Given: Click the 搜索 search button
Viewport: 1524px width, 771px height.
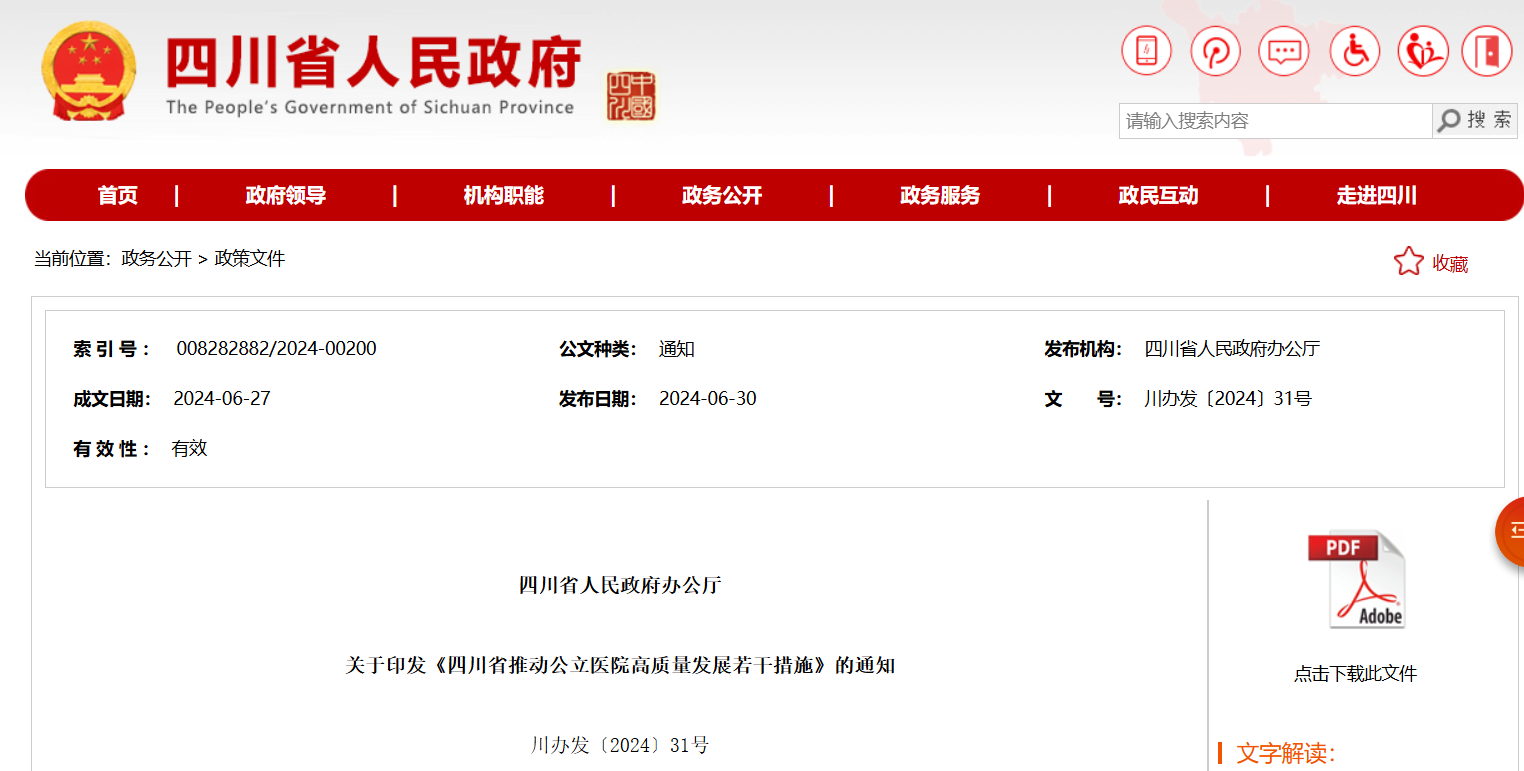Looking at the screenshot, I should [1475, 121].
